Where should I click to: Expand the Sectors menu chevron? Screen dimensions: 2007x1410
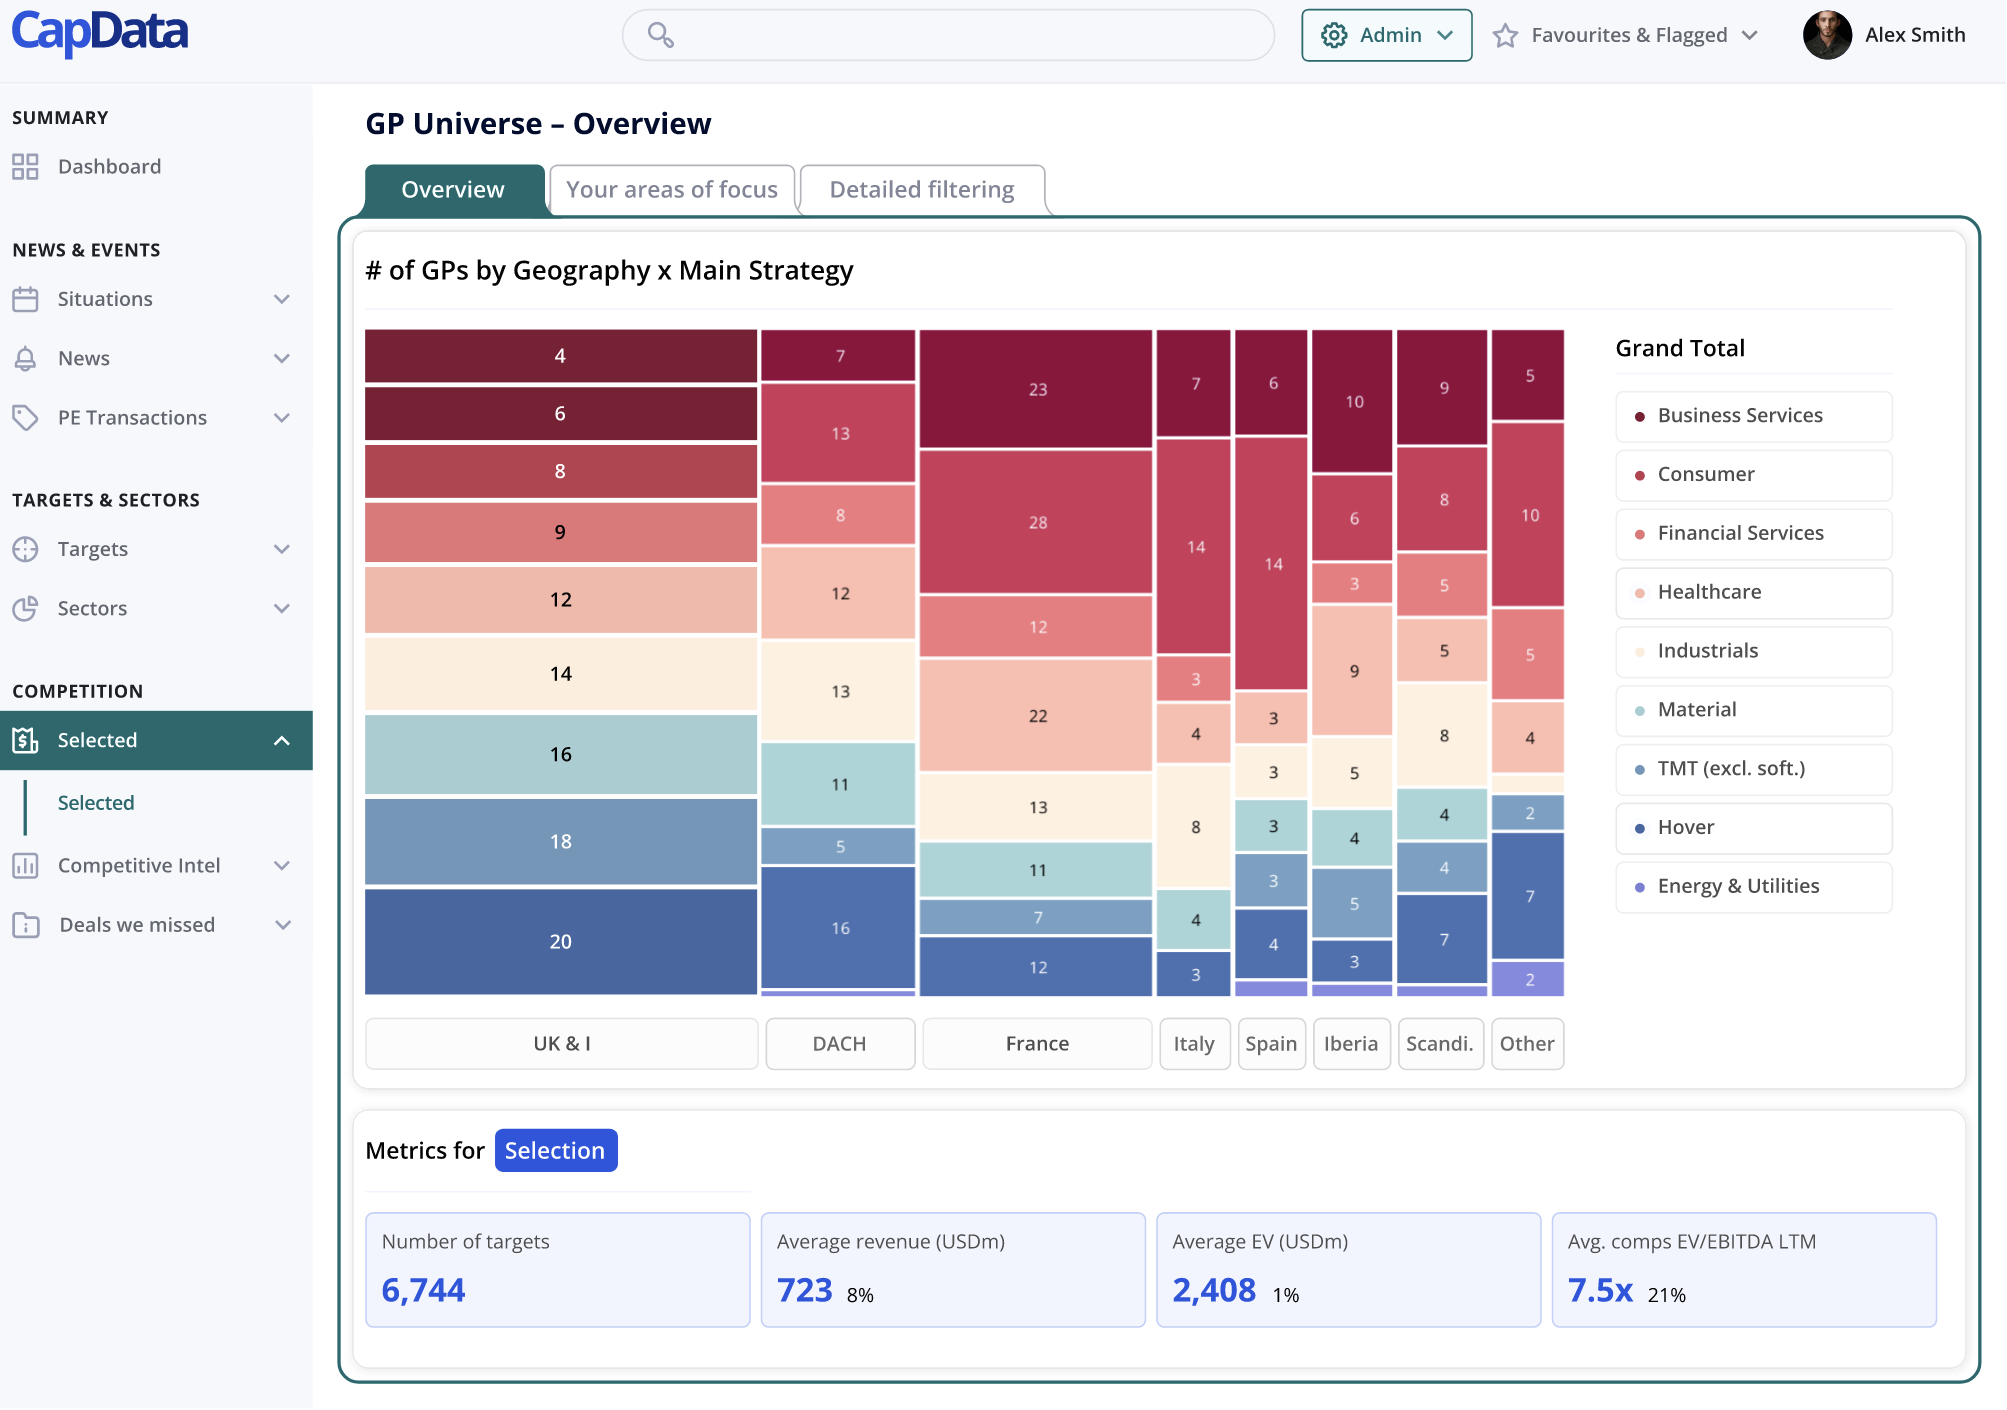[282, 608]
